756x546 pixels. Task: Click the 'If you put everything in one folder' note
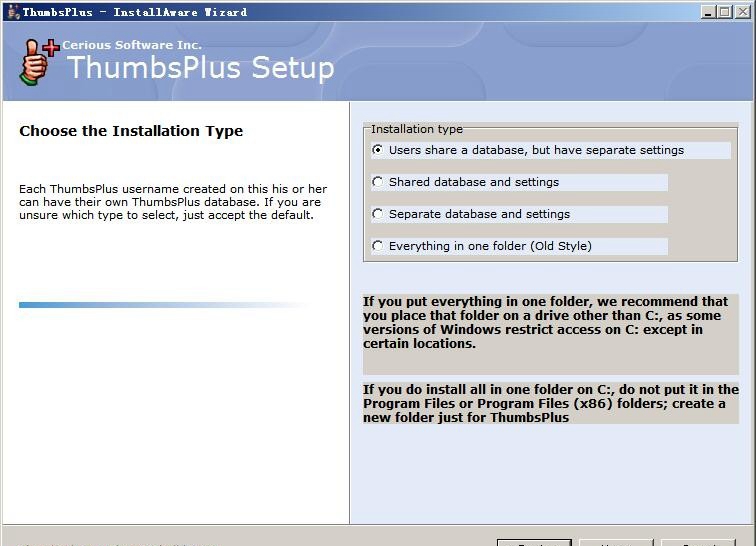coord(550,322)
